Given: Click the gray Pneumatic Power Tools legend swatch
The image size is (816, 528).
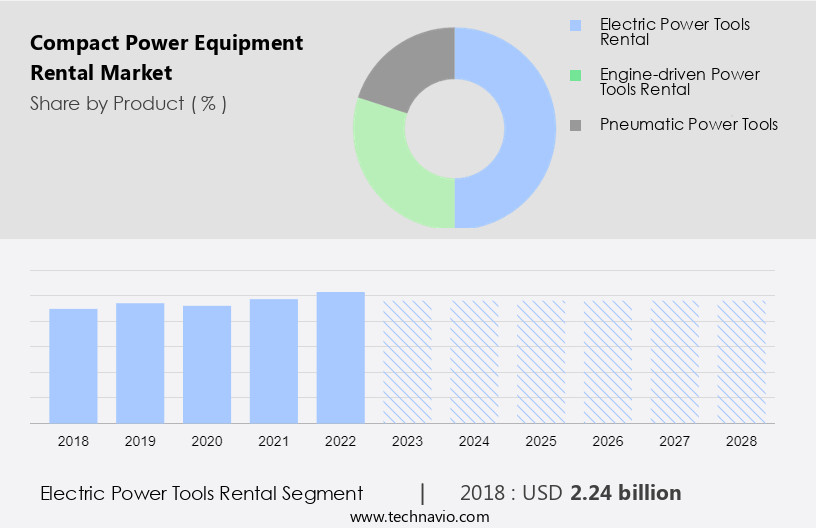Looking at the screenshot, I should pos(574,125).
